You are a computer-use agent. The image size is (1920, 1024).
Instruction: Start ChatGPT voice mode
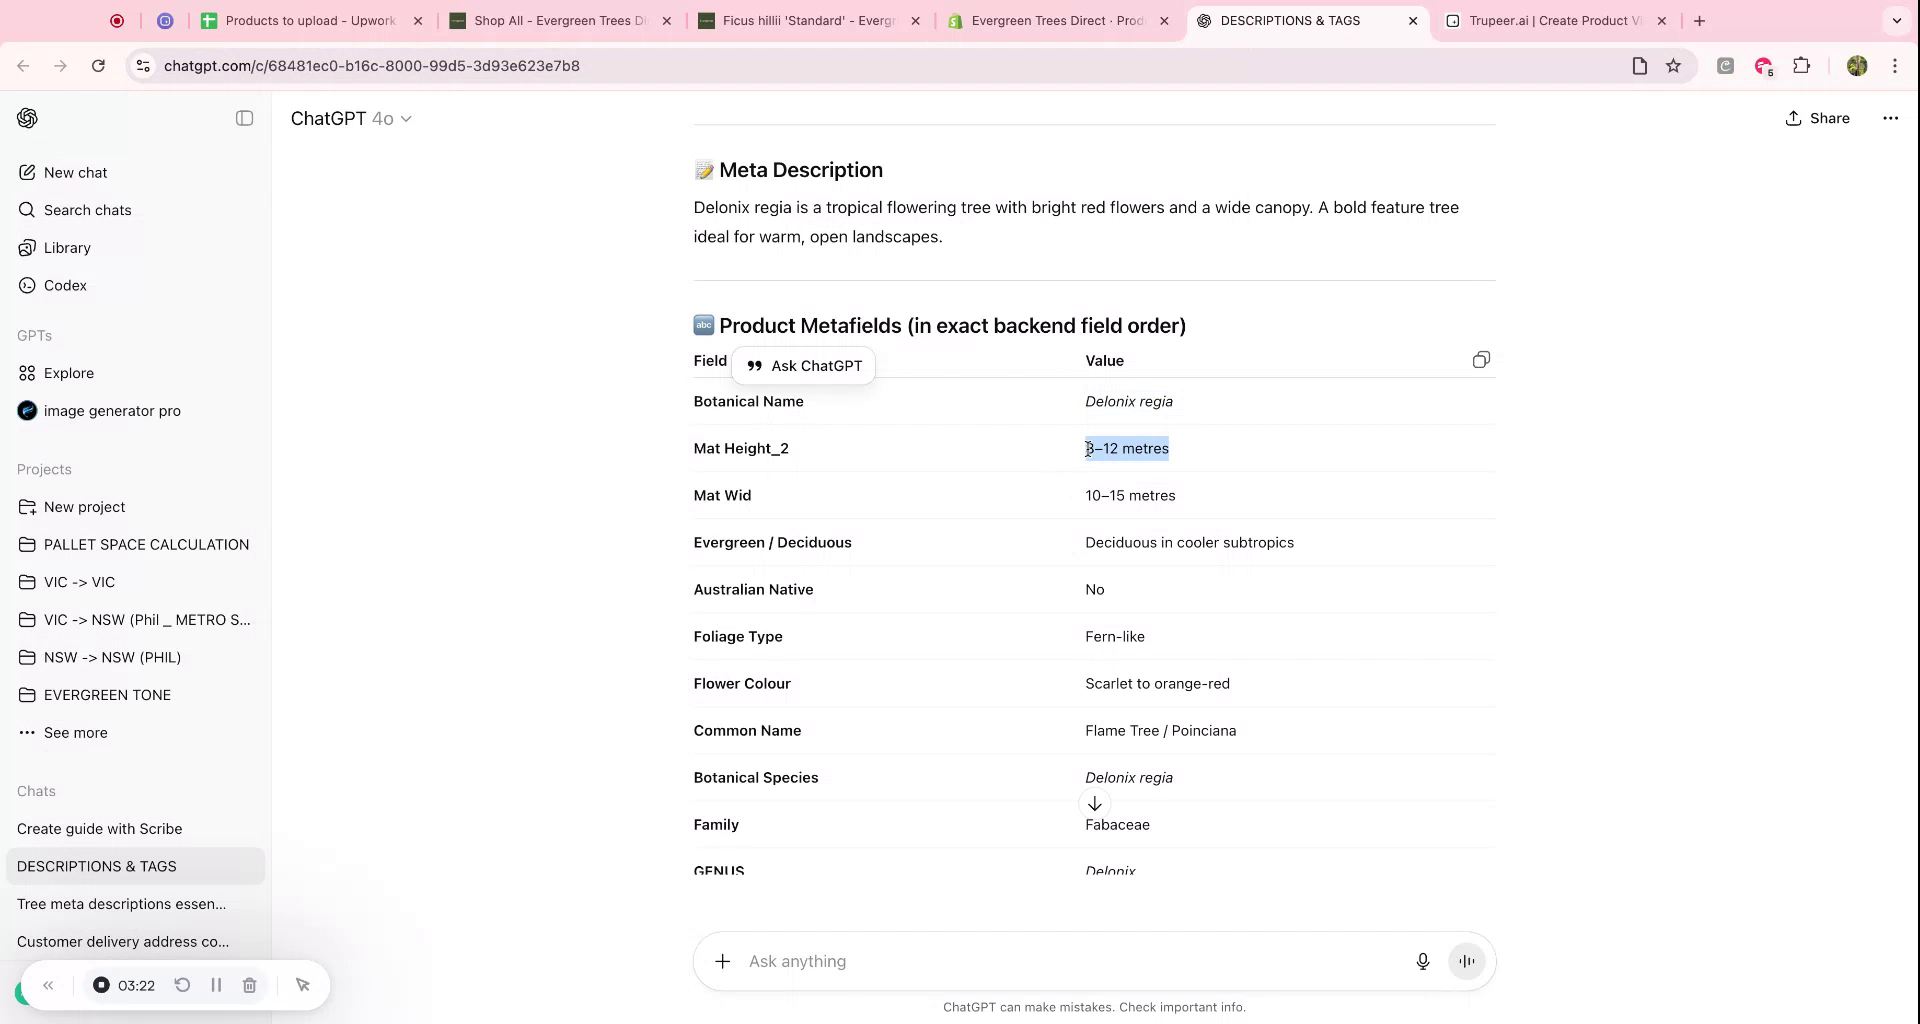(x=1466, y=961)
